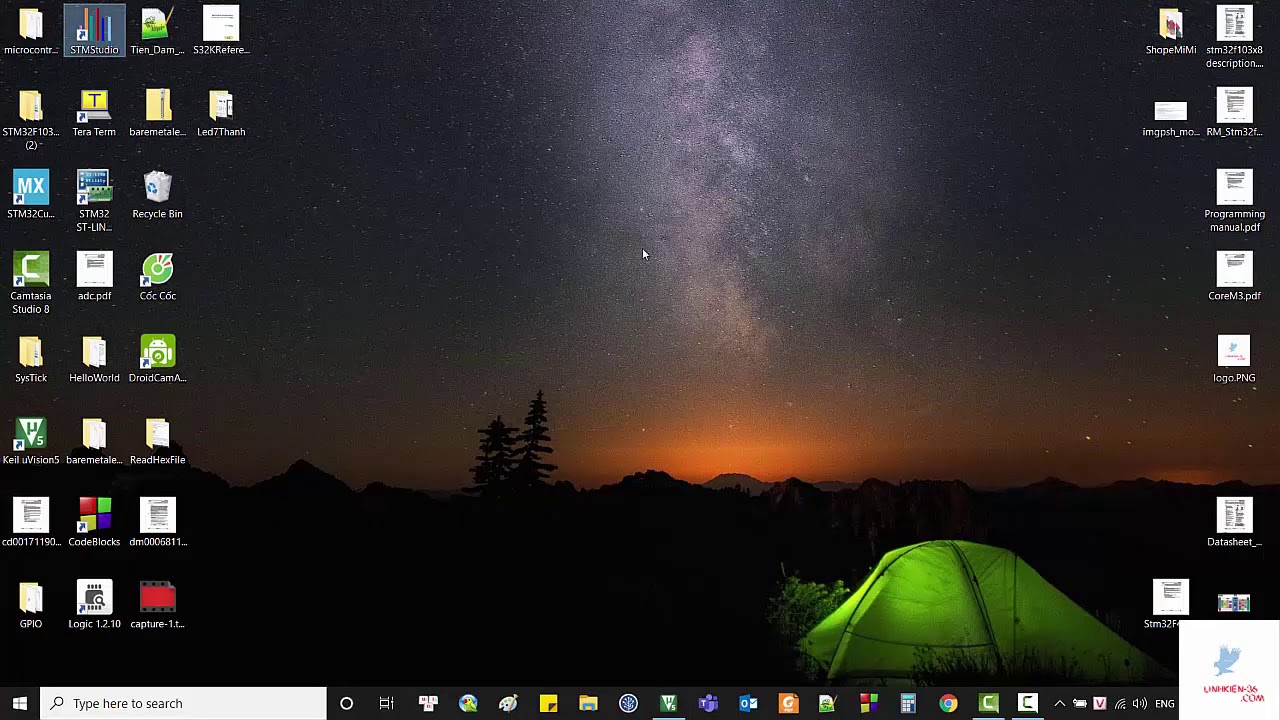Select the HelloWorld folder

pos(94,359)
